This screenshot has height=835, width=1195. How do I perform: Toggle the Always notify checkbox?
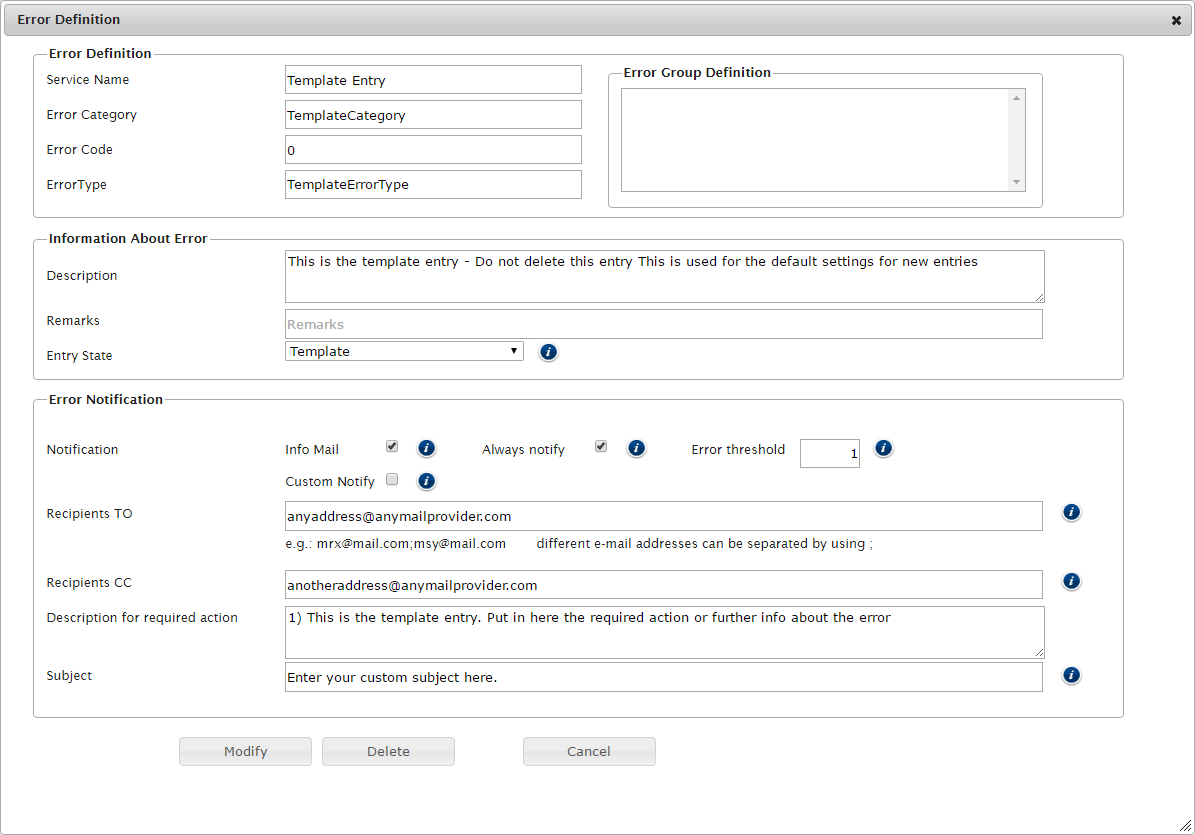(601, 447)
